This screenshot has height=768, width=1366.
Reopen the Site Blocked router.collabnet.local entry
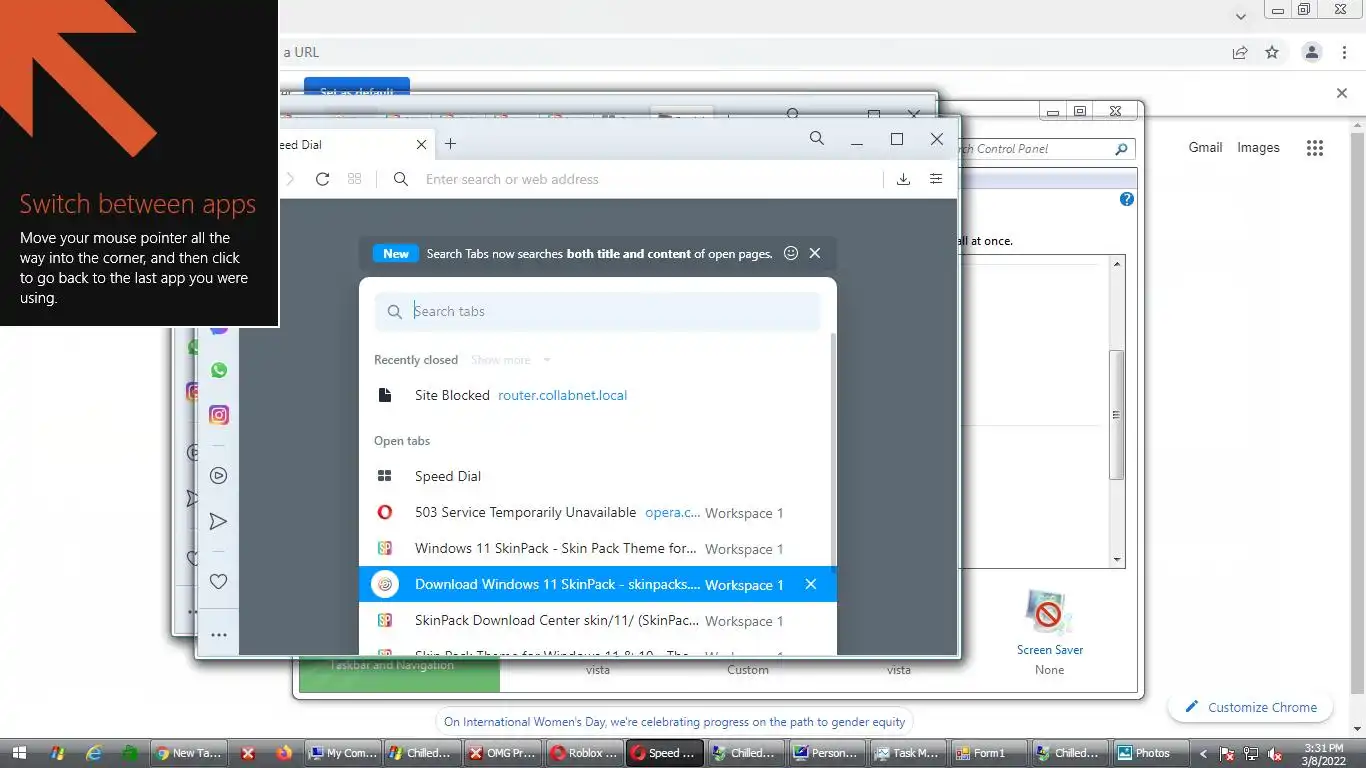[x=598, y=395]
